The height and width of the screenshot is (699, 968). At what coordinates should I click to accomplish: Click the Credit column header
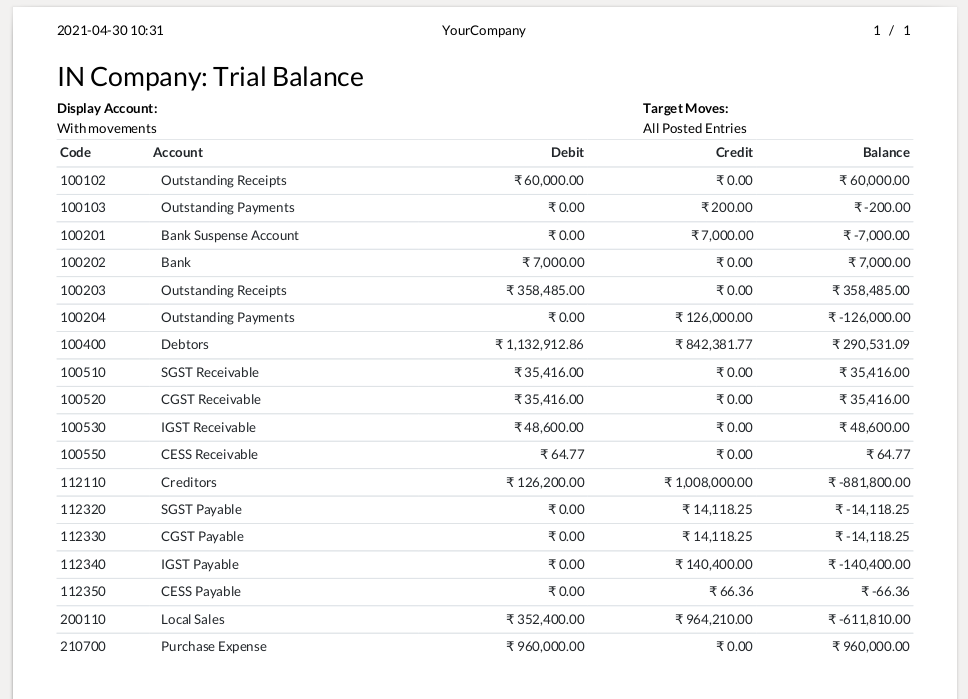[734, 152]
